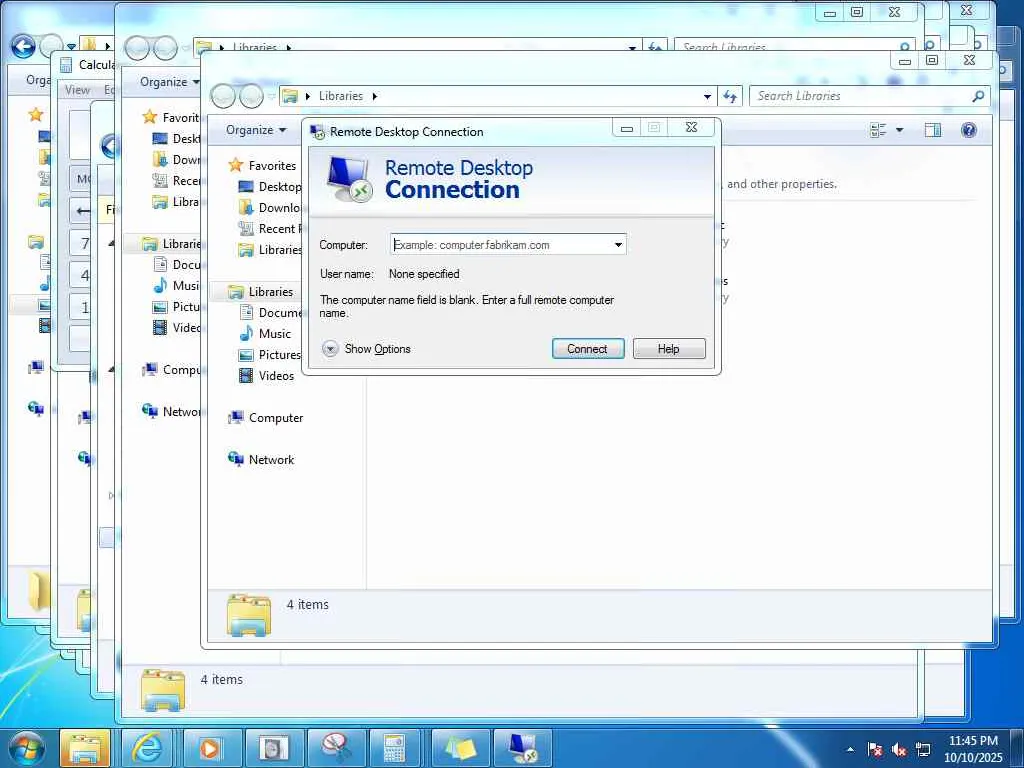Click Action Center flag in system tray
Screen dimensions: 1024x768
pos(874,749)
